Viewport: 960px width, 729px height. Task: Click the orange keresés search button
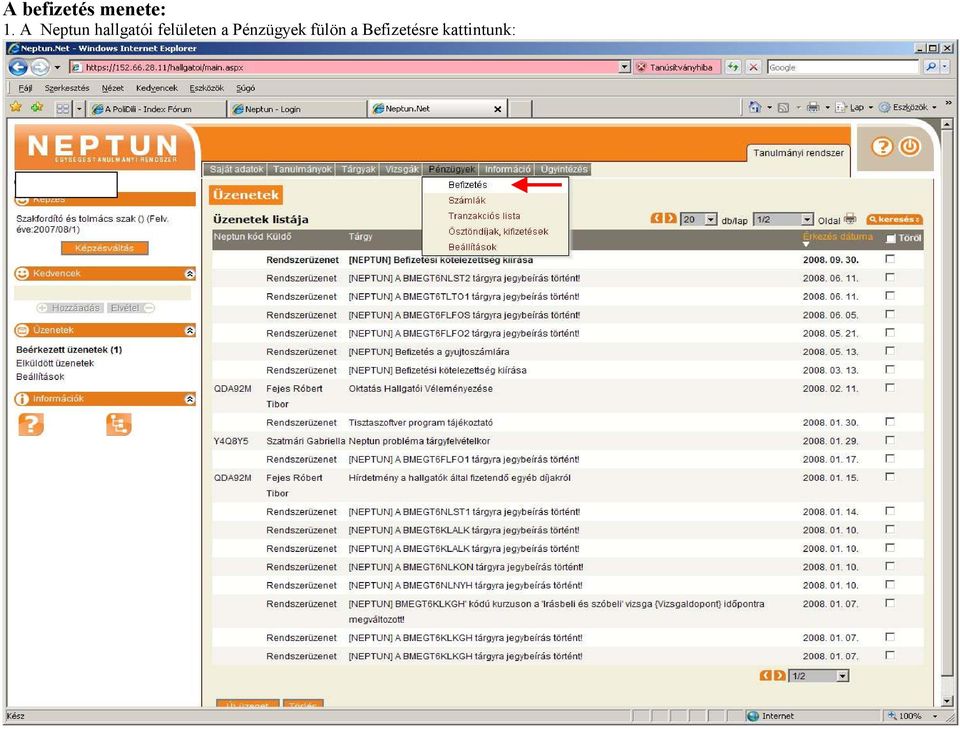(894, 219)
